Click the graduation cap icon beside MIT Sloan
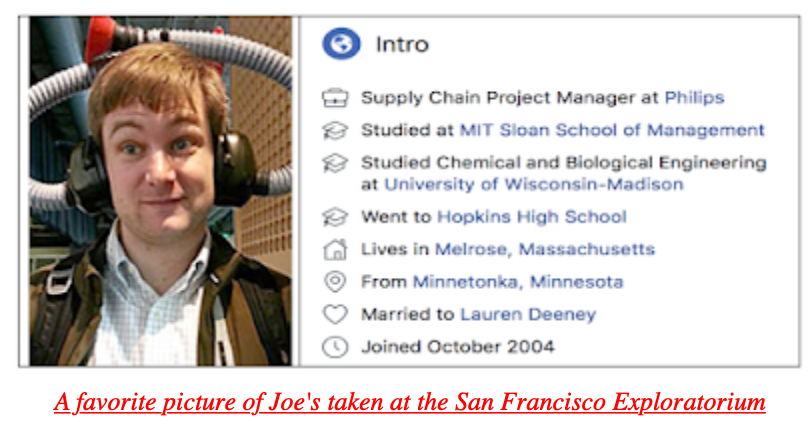Viewport: 811px width, 426px height. point(334,130)
